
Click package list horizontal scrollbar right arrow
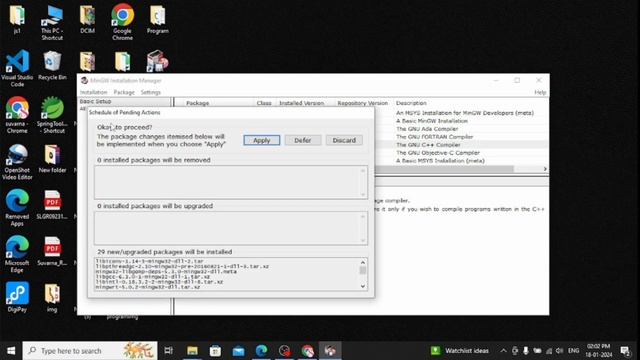tap(545, 169)
